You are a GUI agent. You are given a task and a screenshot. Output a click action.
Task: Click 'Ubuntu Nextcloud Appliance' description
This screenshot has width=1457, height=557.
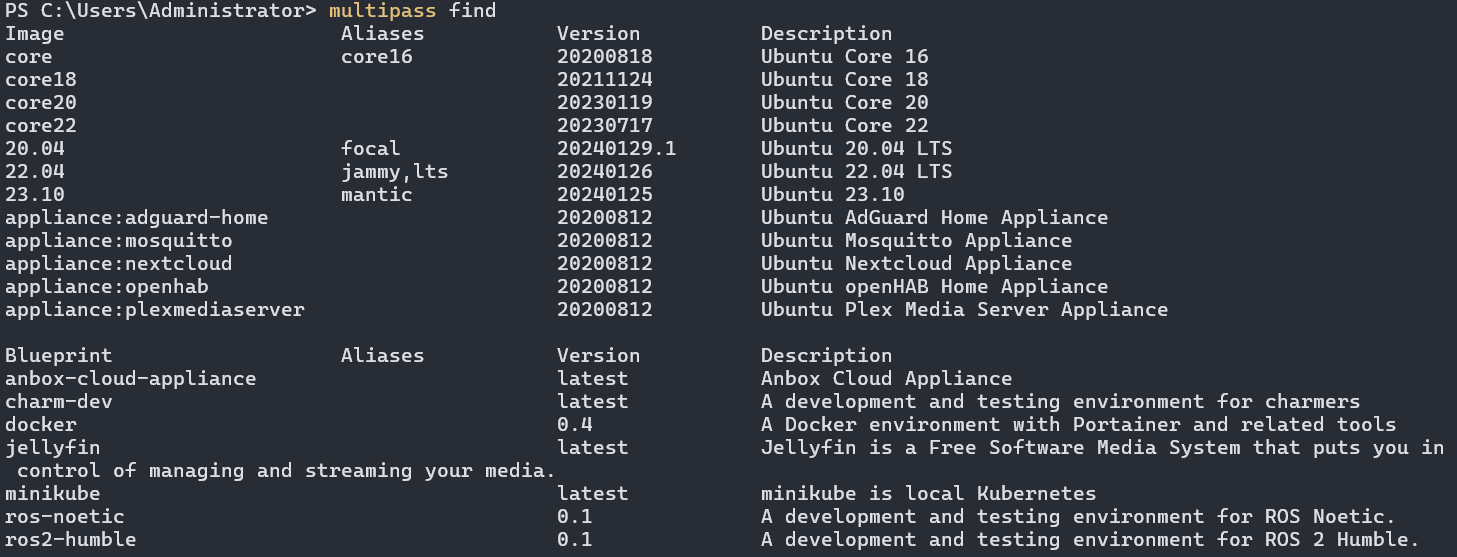pyautogui.click(x=917, y=263)
